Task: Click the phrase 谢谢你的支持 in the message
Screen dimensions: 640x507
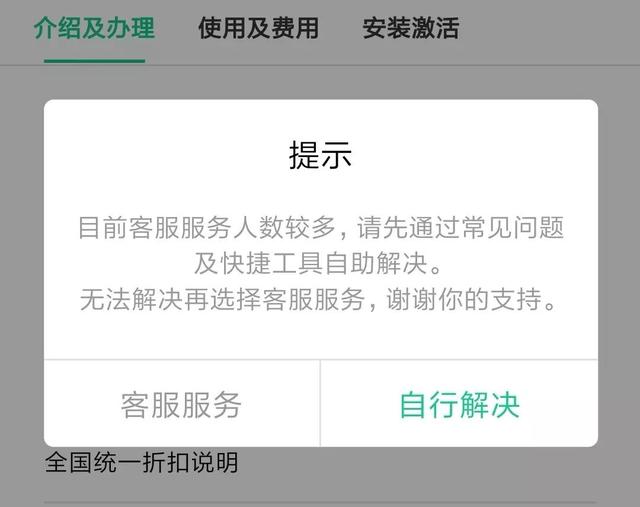Action: pos(464,299)
